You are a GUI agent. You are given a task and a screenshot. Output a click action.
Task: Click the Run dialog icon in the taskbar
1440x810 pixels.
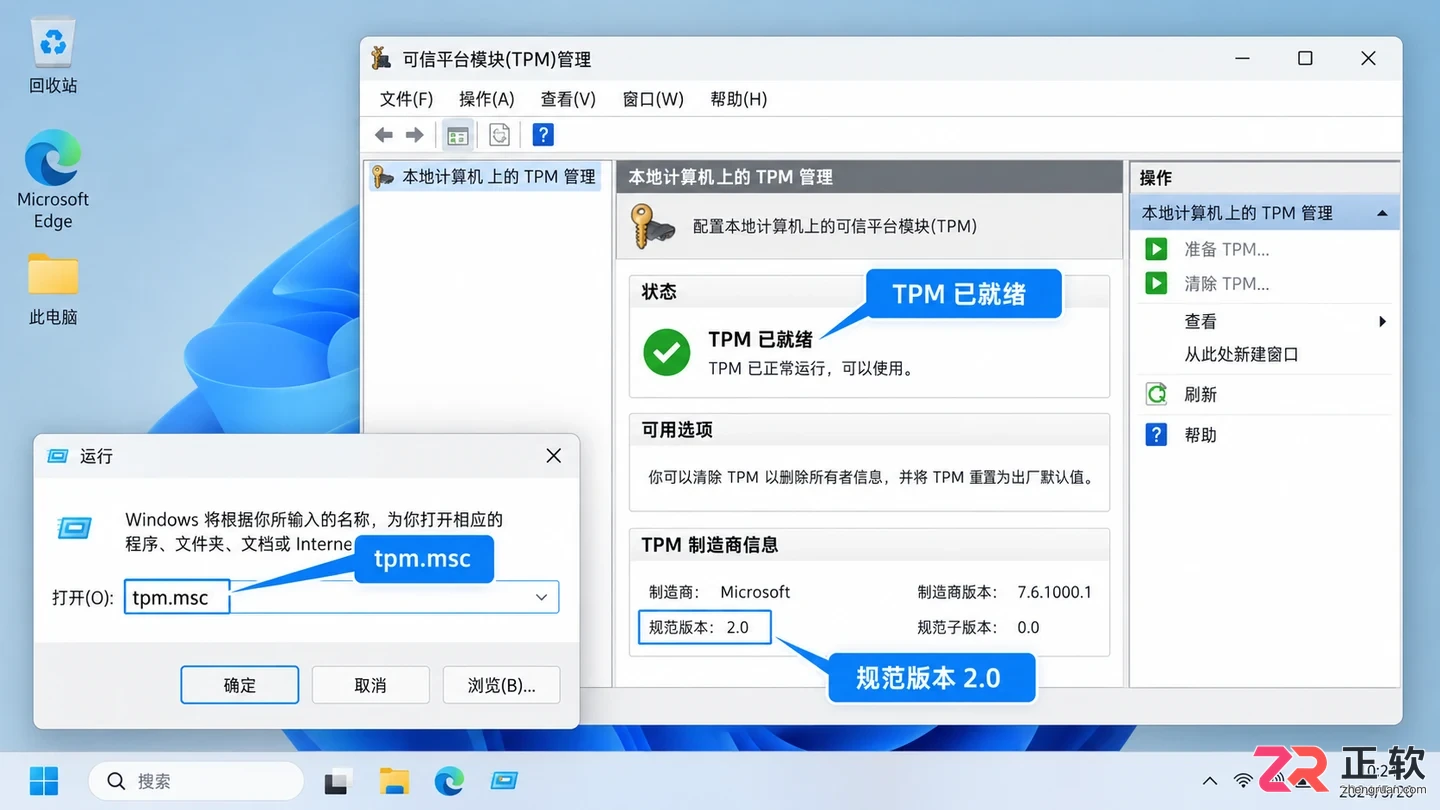click(x=504, y=781)
